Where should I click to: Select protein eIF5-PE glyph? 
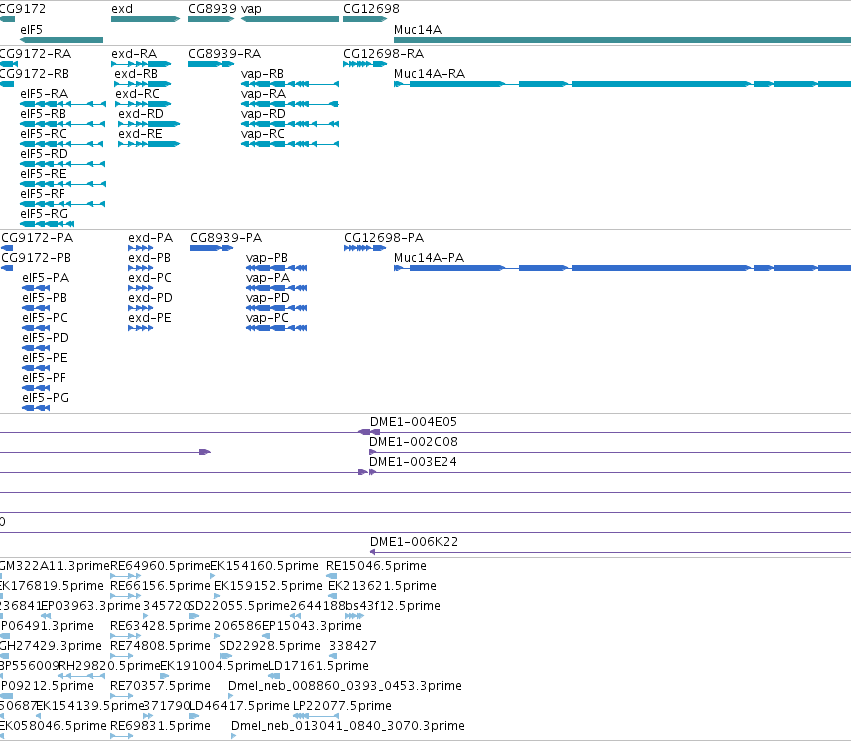[36, 368]
